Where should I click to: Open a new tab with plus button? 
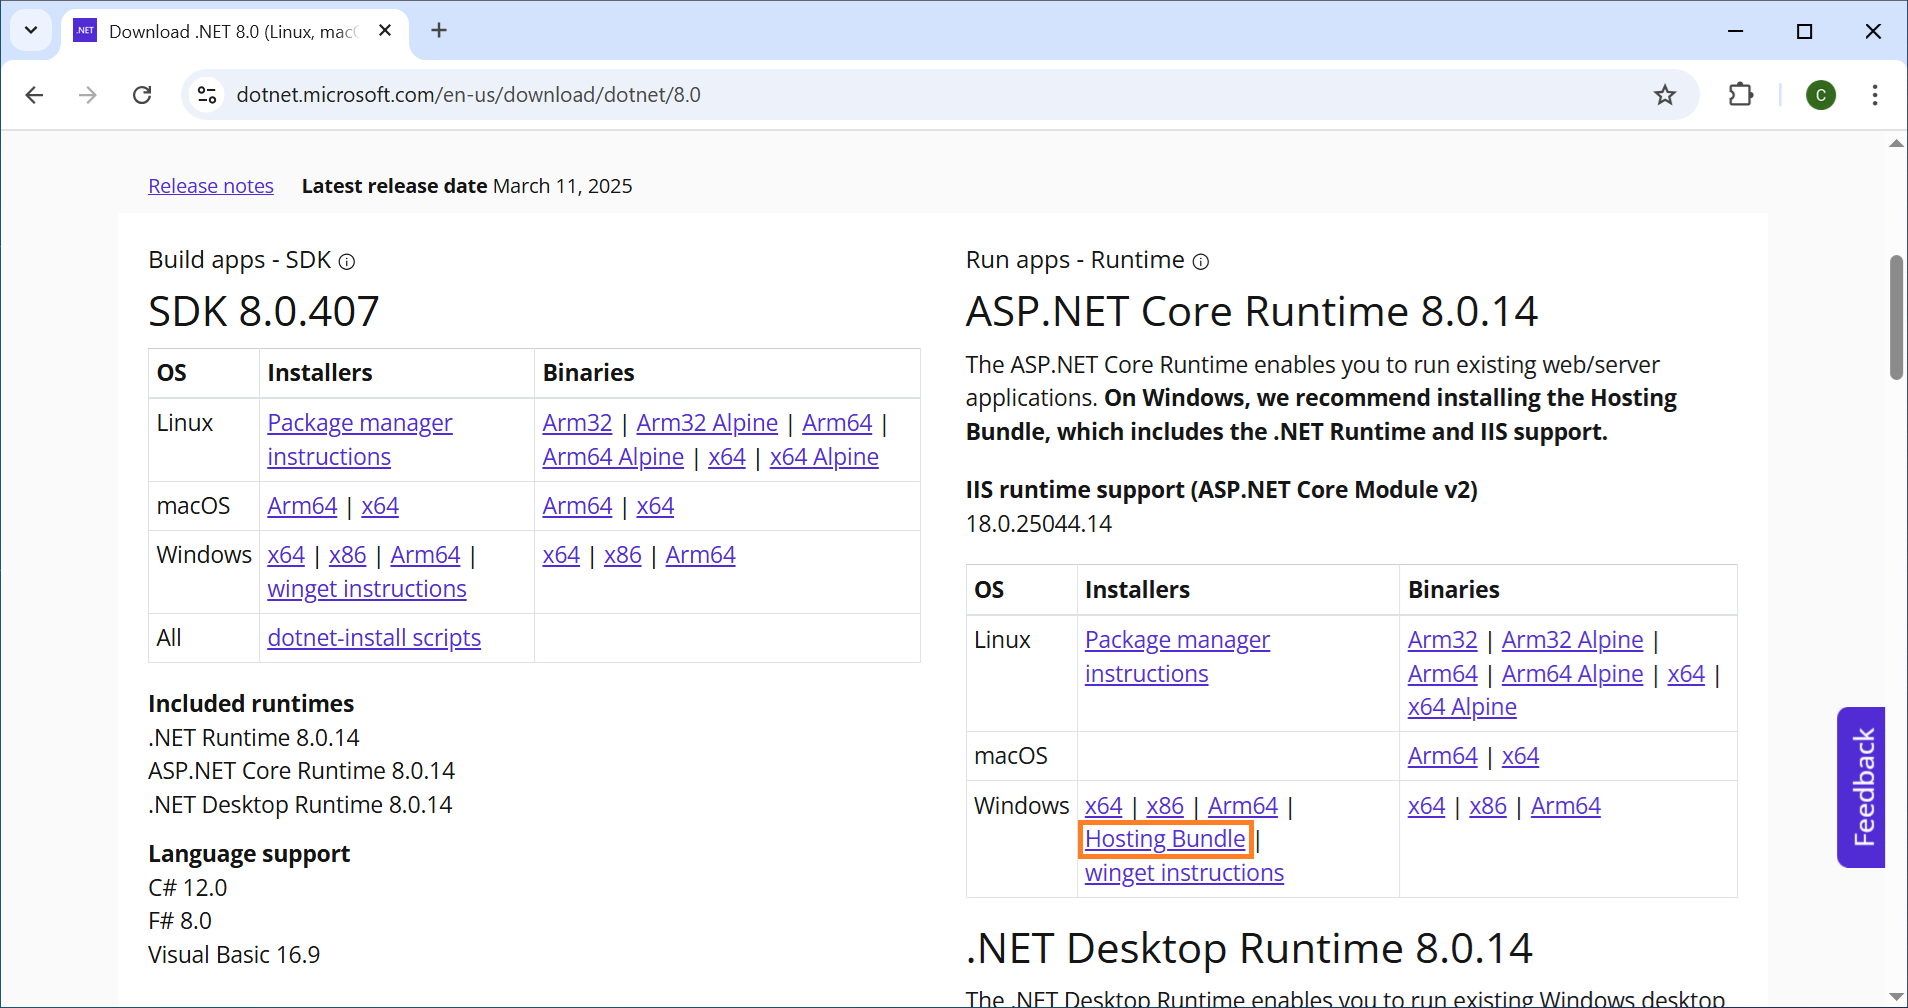click(x=439, y=31)
